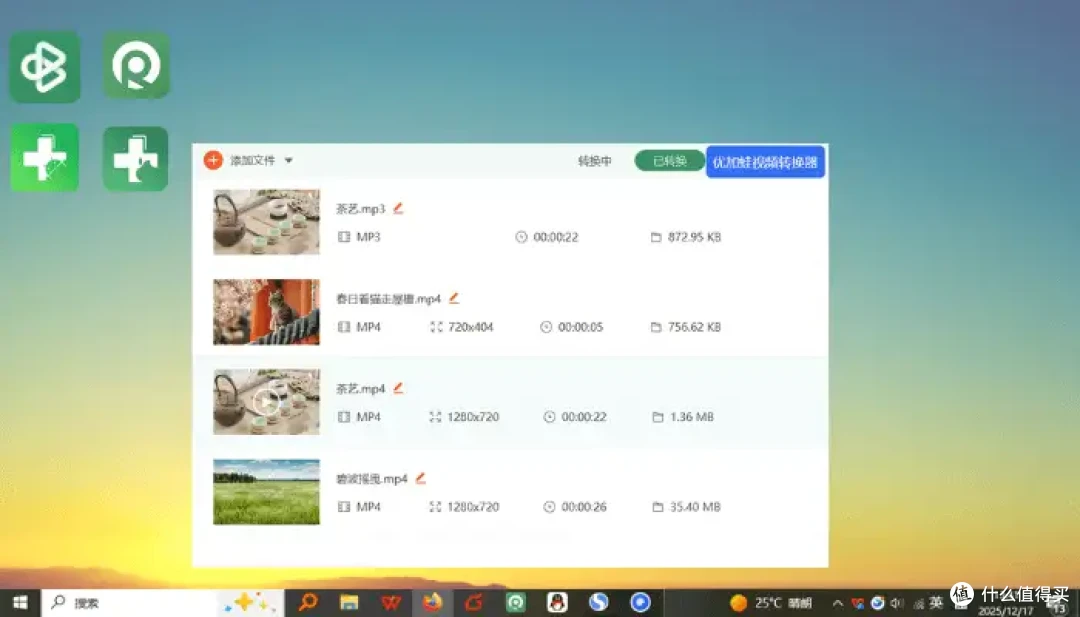Click the MP3 format label

368,237
